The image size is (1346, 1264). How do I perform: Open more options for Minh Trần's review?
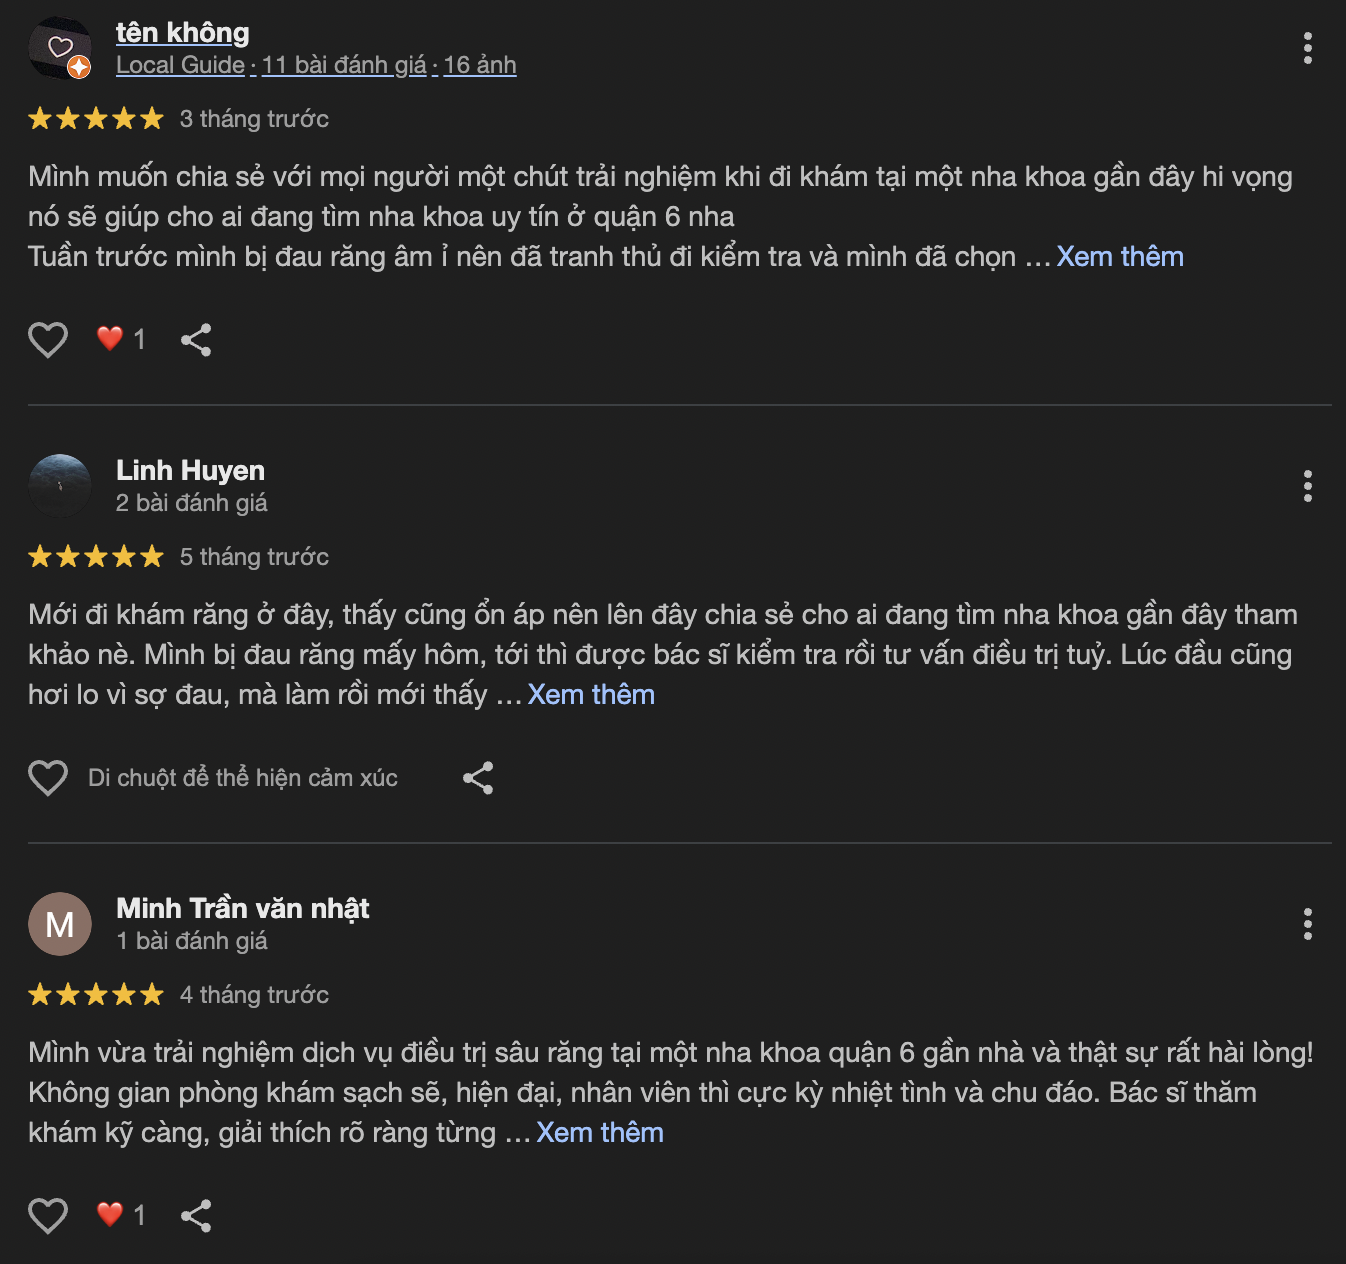click(1307, 924)
